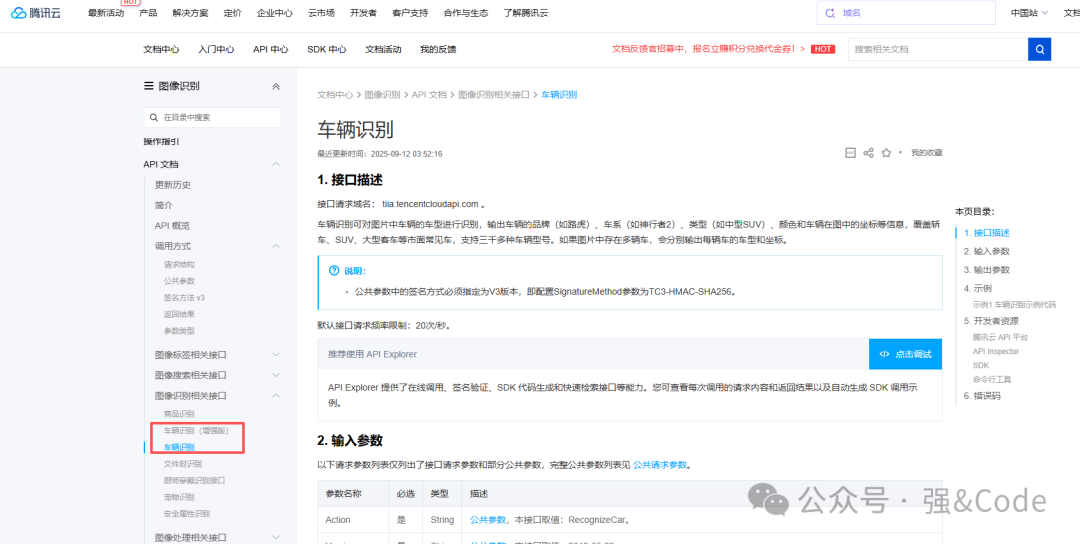Click the question mark icon beside 说明
The image size is (1080, 544).
point(335,271)
